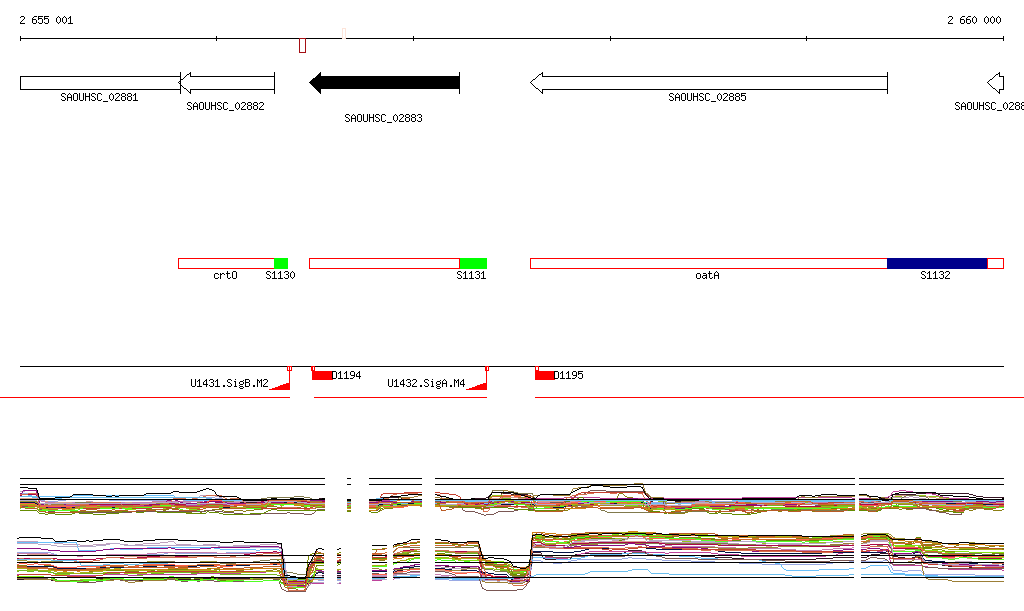Click the crtO label
The width and height of the screenshot is (1024, 611).
tap(225, 275)
